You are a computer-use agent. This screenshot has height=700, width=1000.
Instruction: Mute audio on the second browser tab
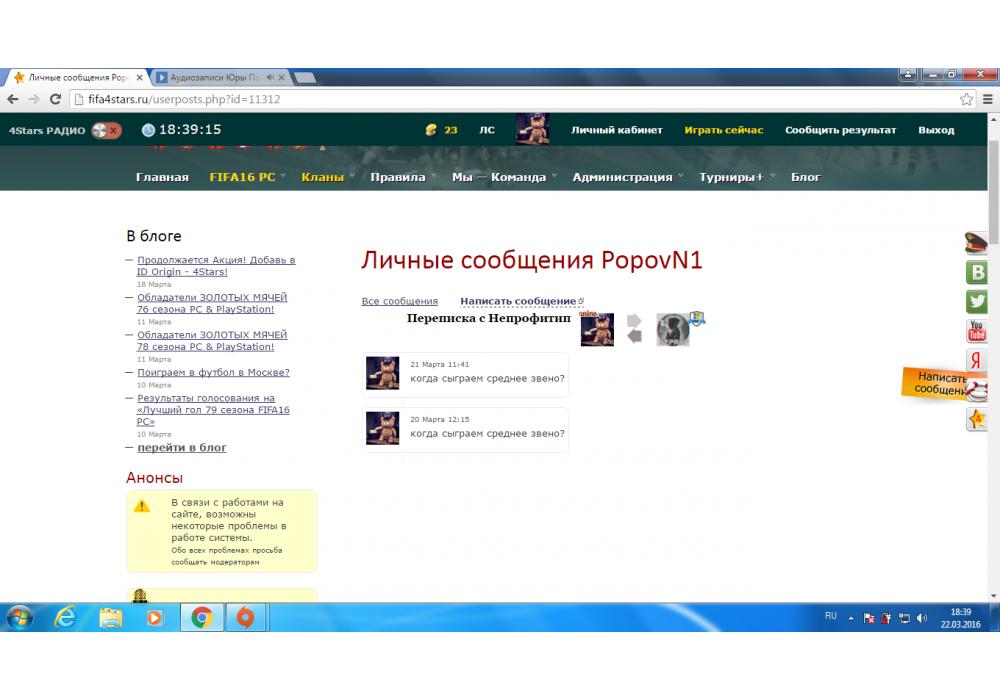coord(269,77)
